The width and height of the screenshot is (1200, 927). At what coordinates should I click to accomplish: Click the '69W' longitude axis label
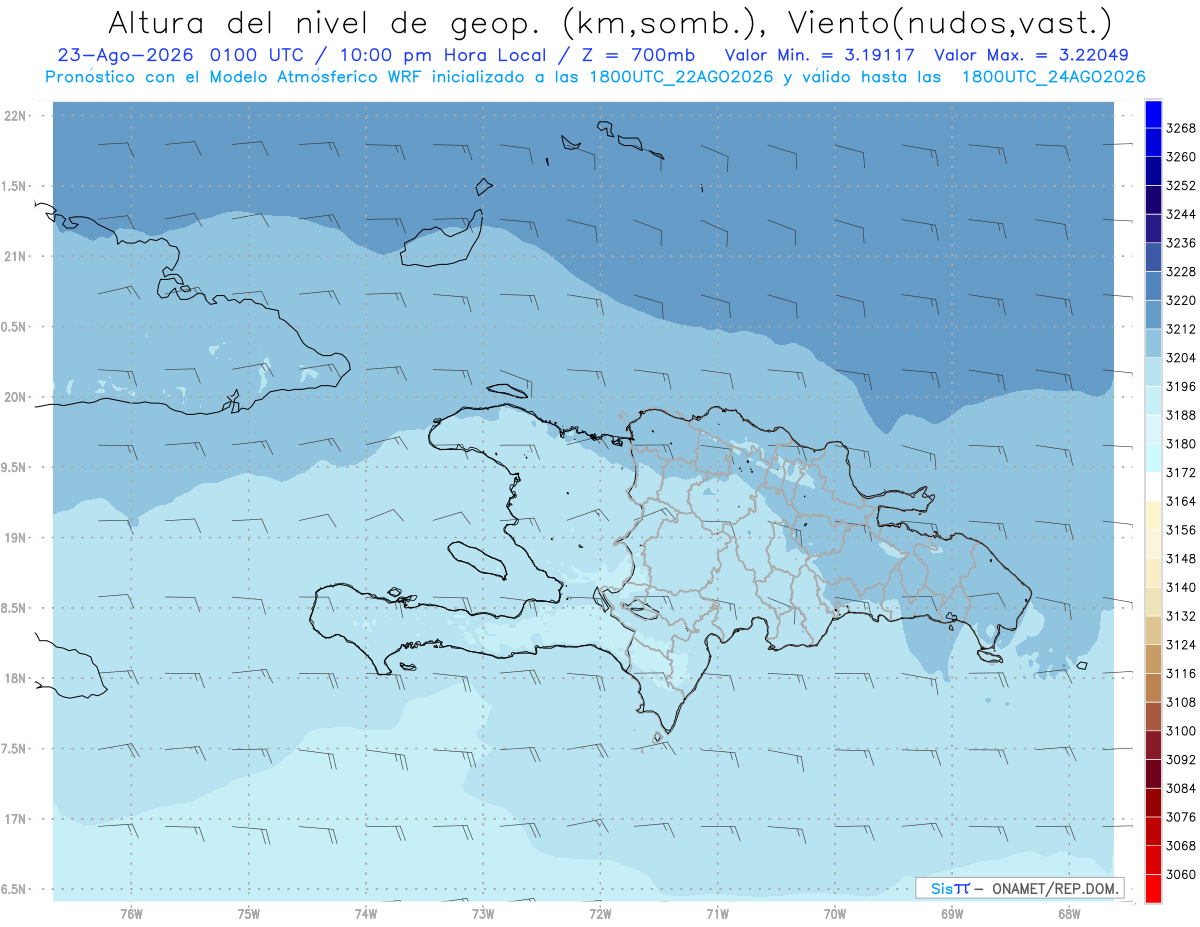tap(951, 914)
